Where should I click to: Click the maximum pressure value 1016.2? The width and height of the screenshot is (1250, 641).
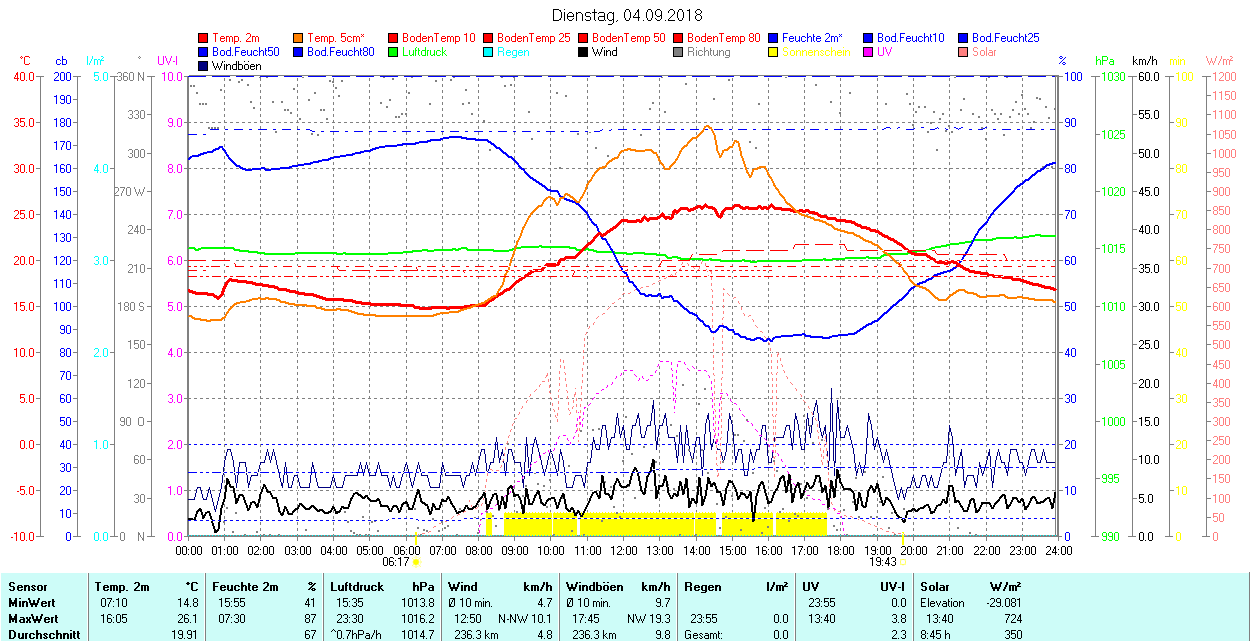coord(419,619)
